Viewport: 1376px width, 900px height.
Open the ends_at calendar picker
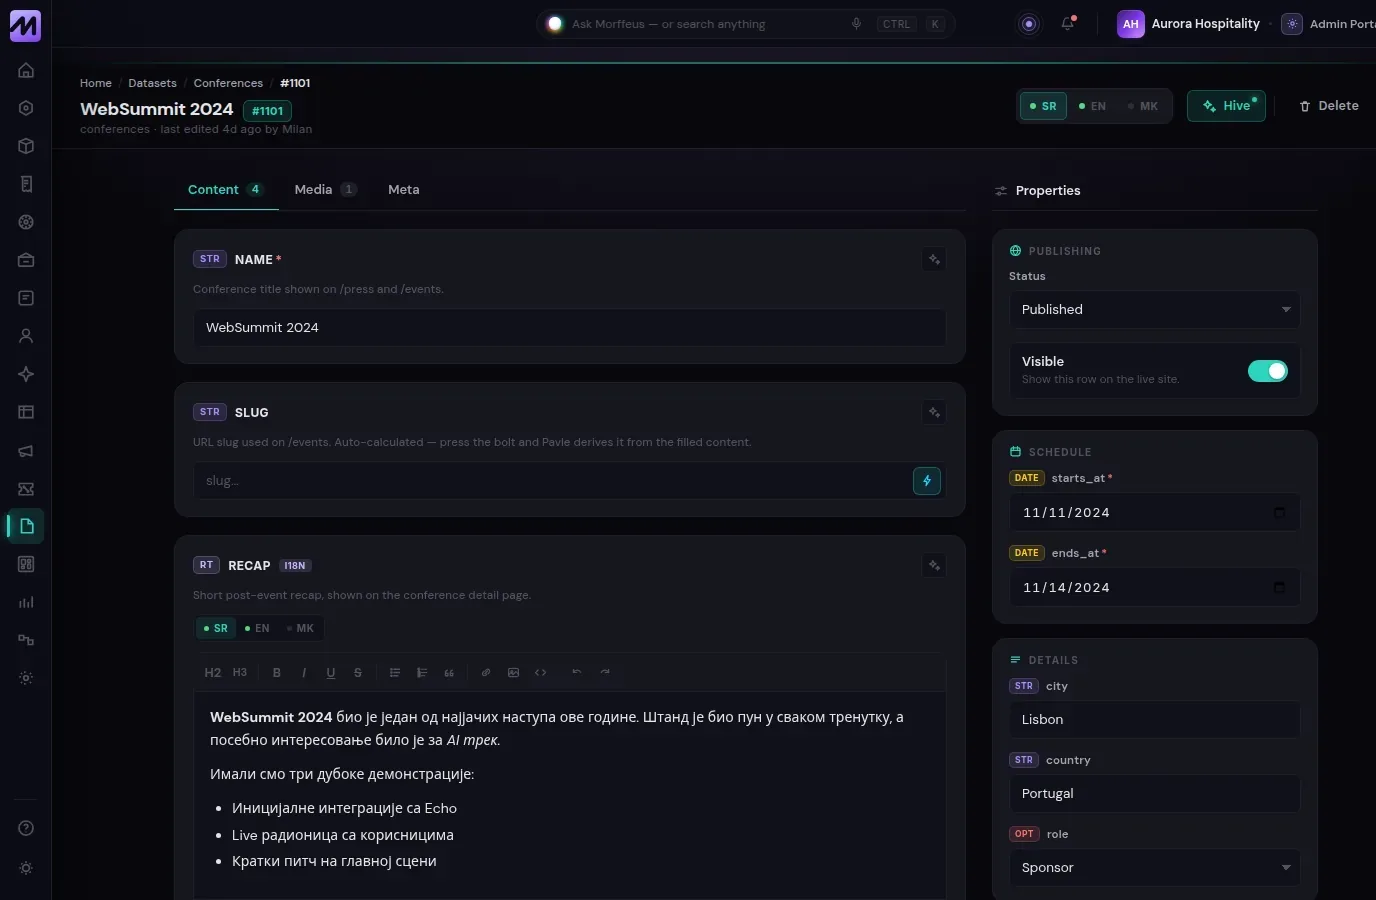pos(1279,588)
